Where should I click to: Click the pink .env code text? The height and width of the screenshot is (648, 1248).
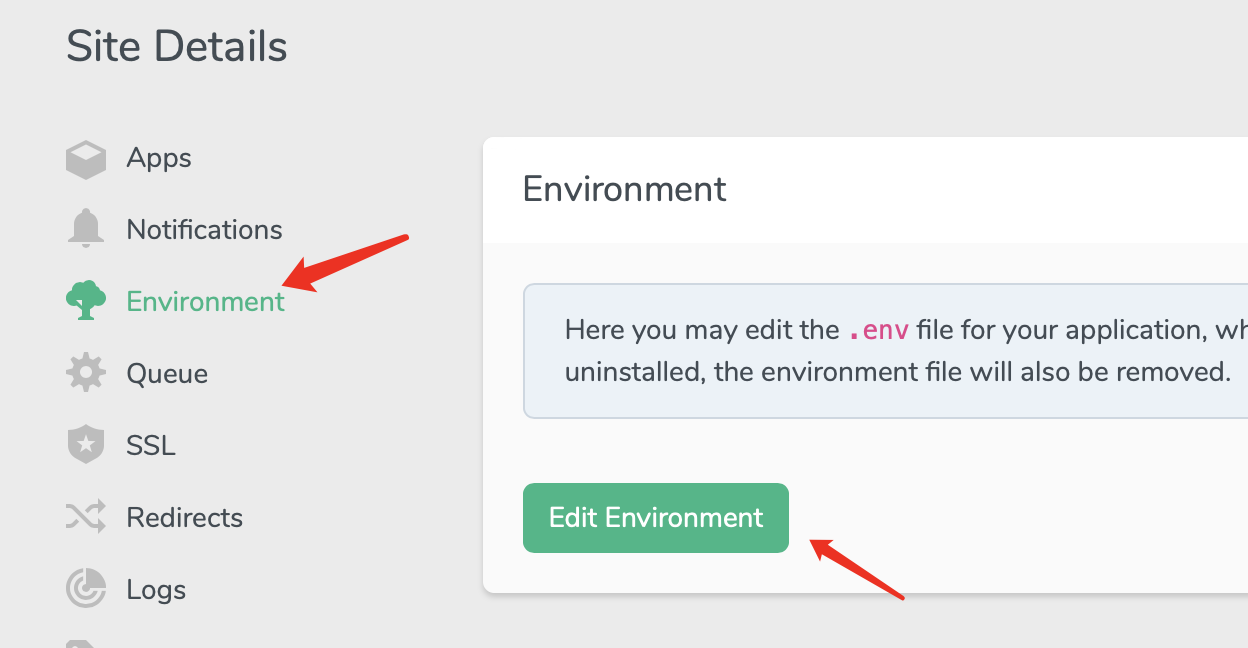pyautogui.click(x=879, y=330)
